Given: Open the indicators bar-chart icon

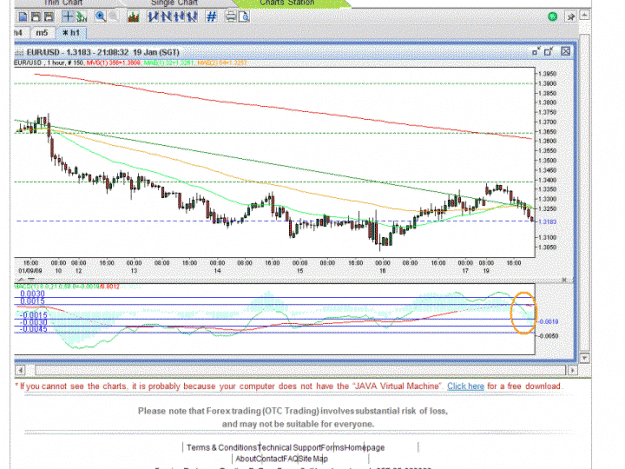Looking at the screenshot, I should 133,17.
